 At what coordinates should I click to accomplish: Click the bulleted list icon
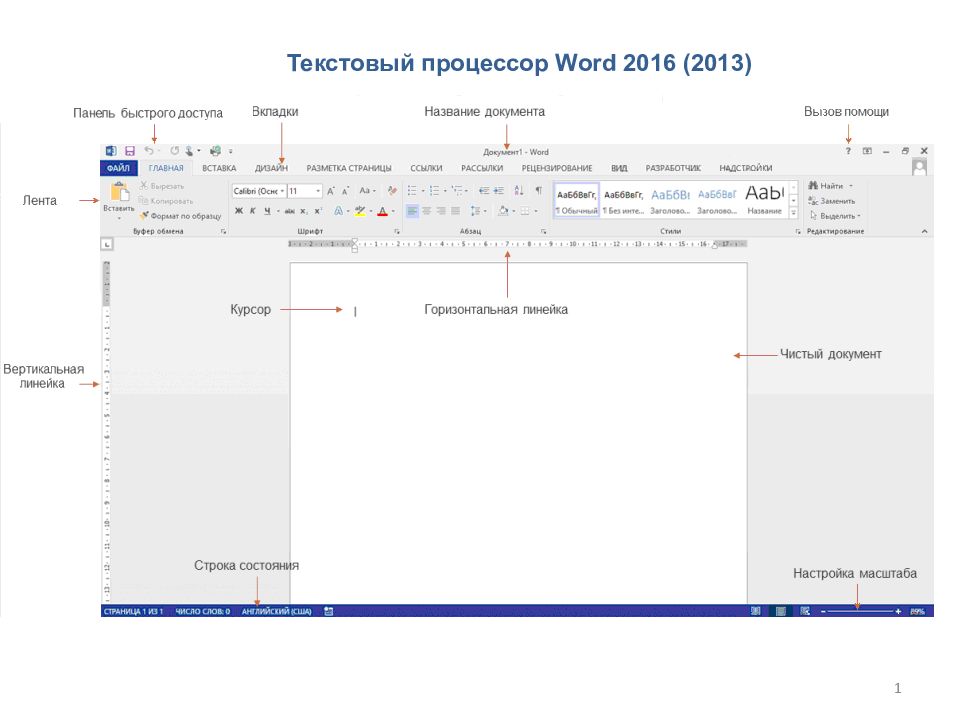[413, 191]
